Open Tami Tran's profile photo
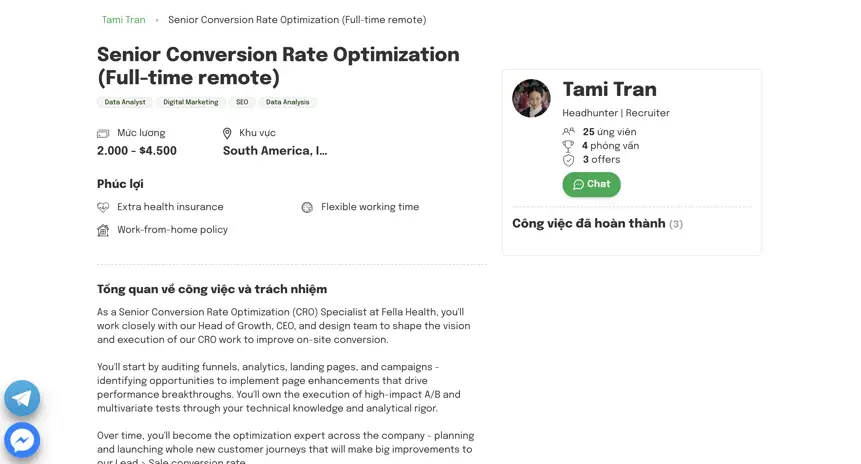Viewport: 861px width, 464px height. (531, 98)
